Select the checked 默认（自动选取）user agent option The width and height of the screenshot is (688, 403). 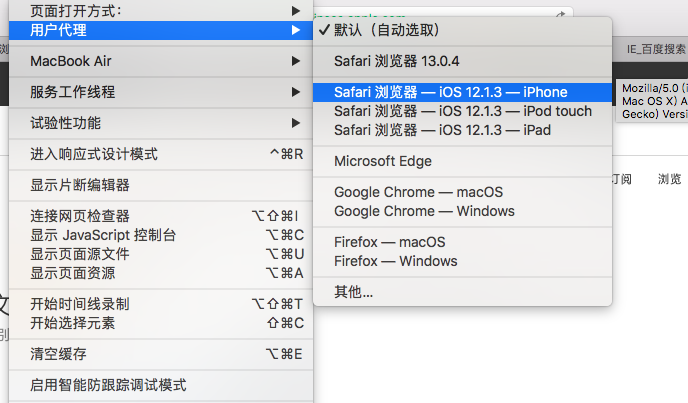(385, 31)
